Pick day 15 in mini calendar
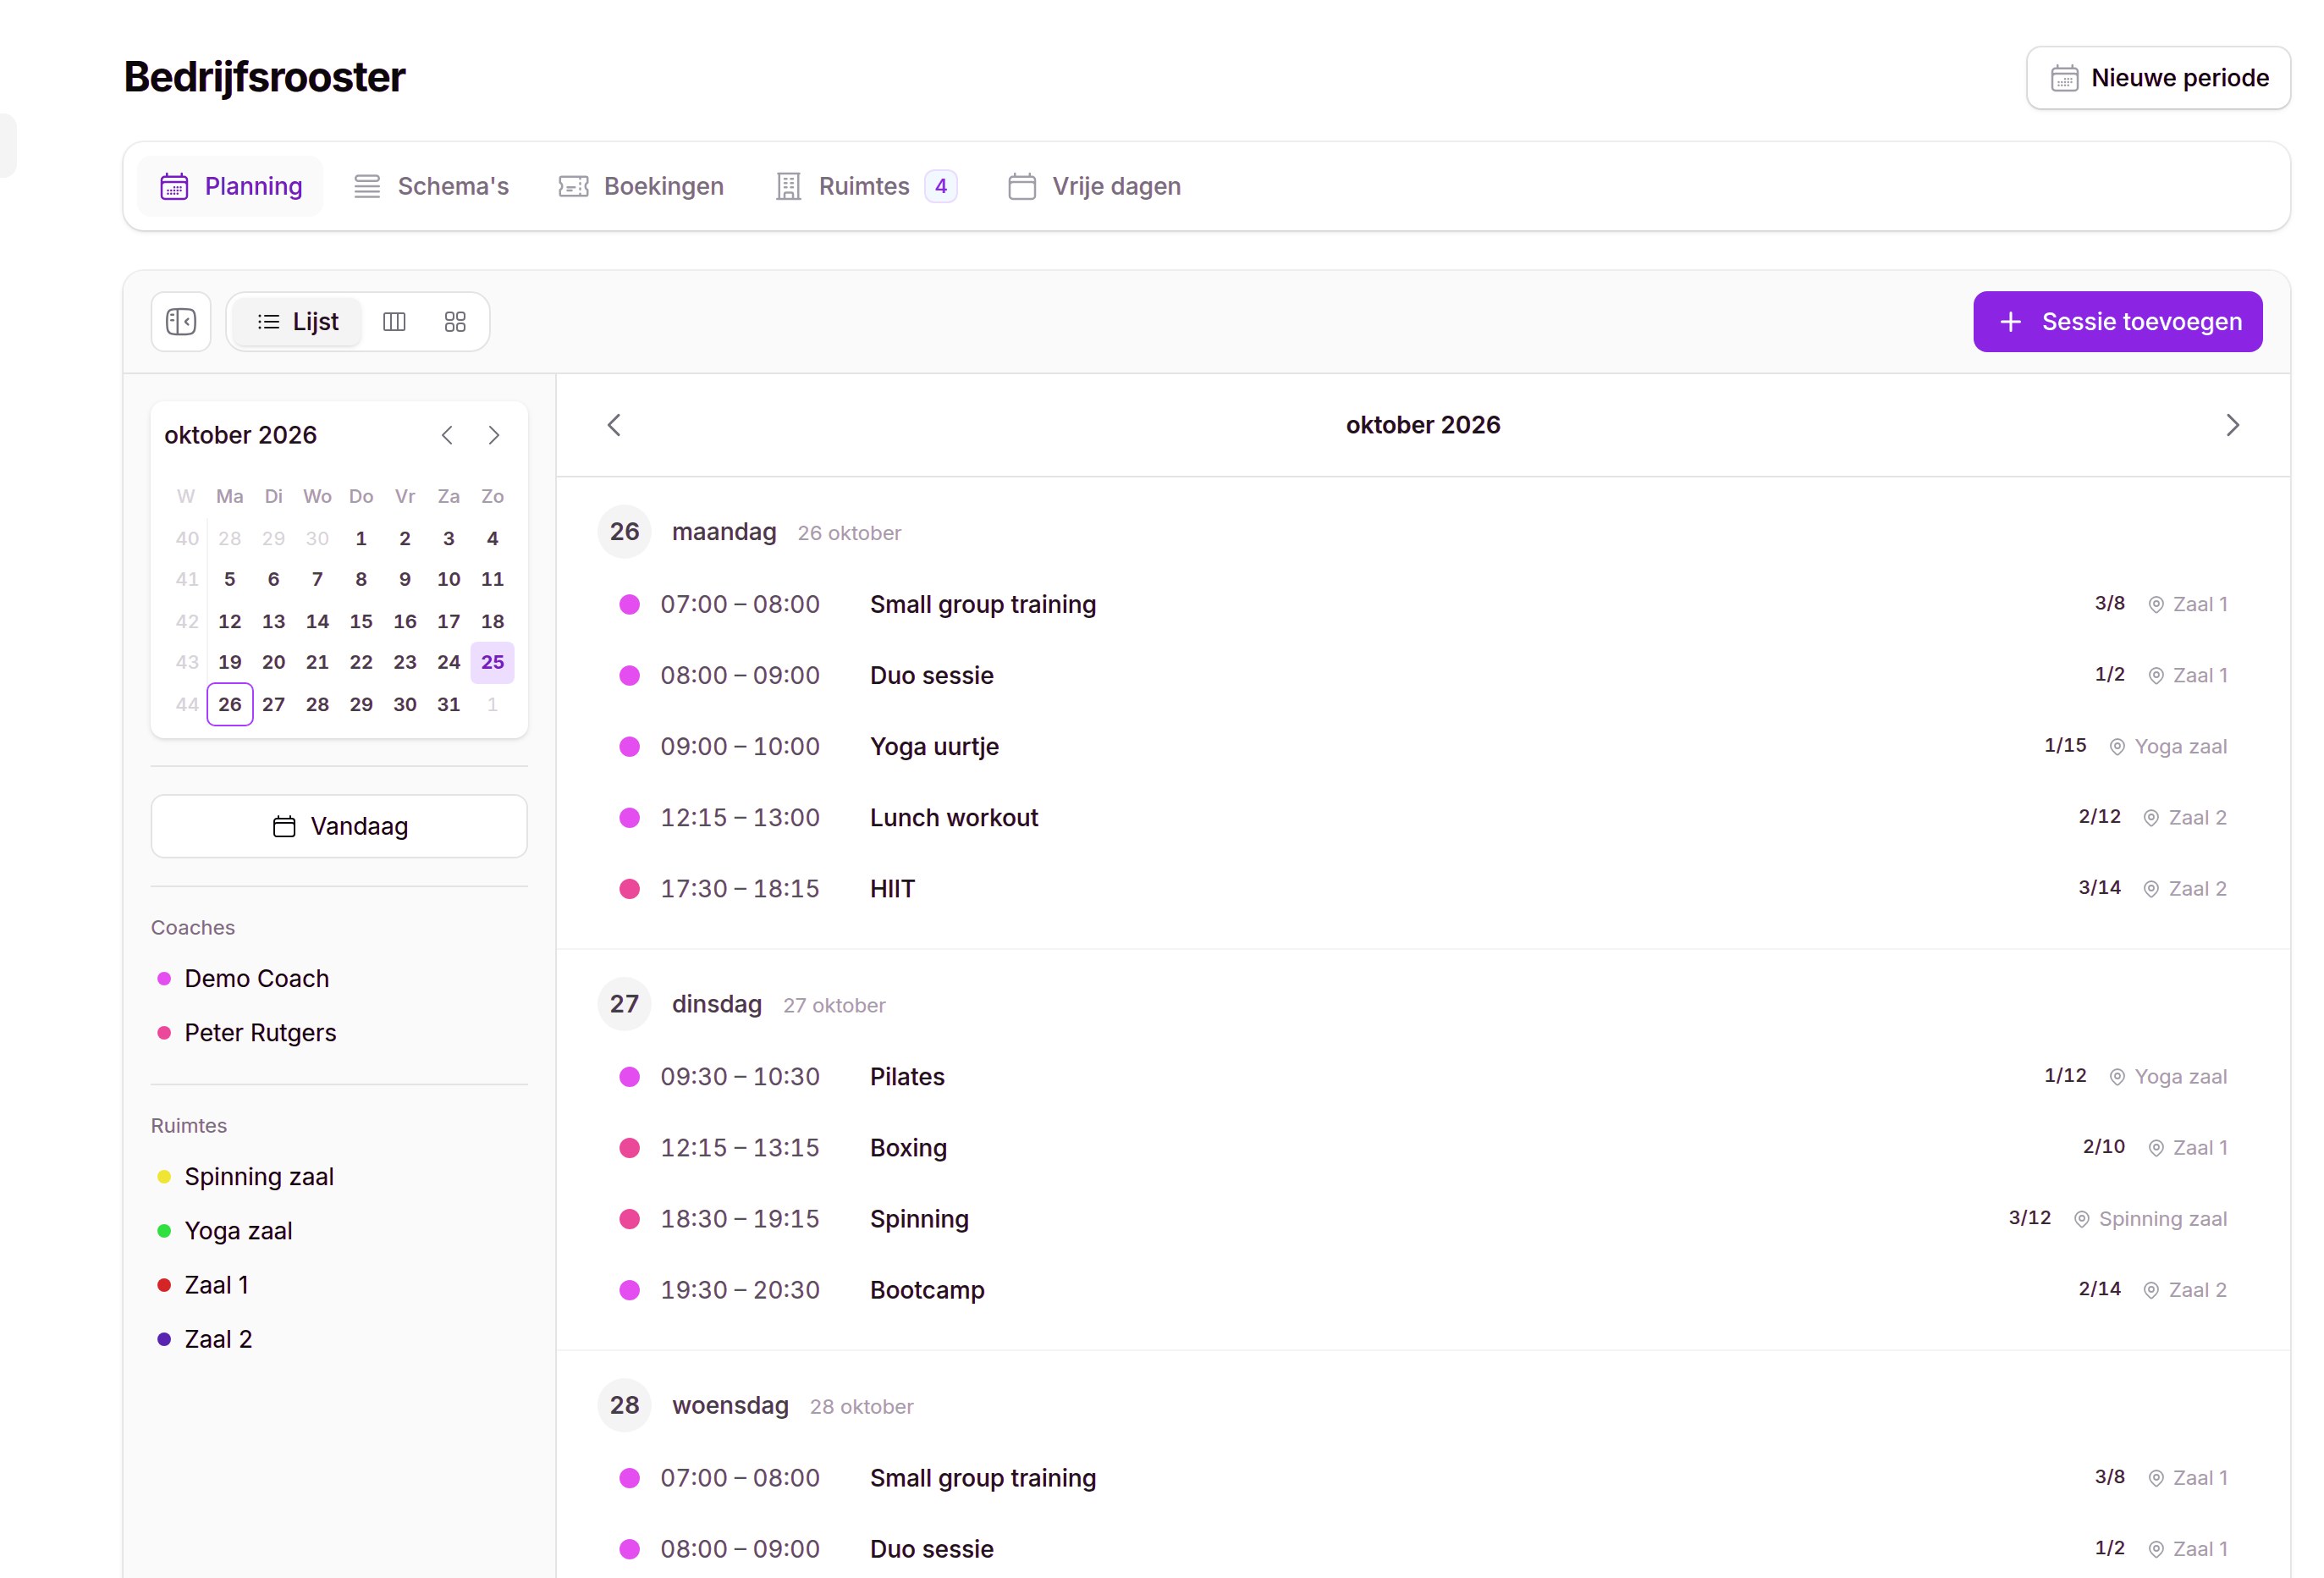Viewport: 2324px width, 1578px height. [x=361, y=621]
